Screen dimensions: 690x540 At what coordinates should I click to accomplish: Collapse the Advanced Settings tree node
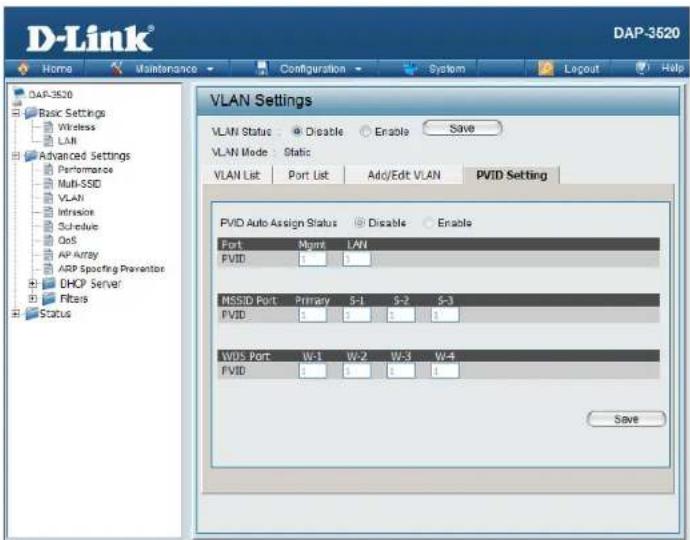16,156
